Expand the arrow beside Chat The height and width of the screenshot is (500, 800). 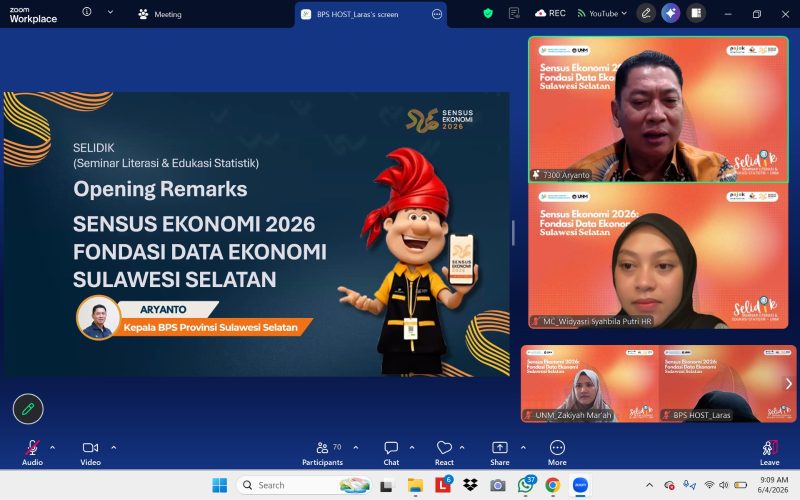point(412,447)
